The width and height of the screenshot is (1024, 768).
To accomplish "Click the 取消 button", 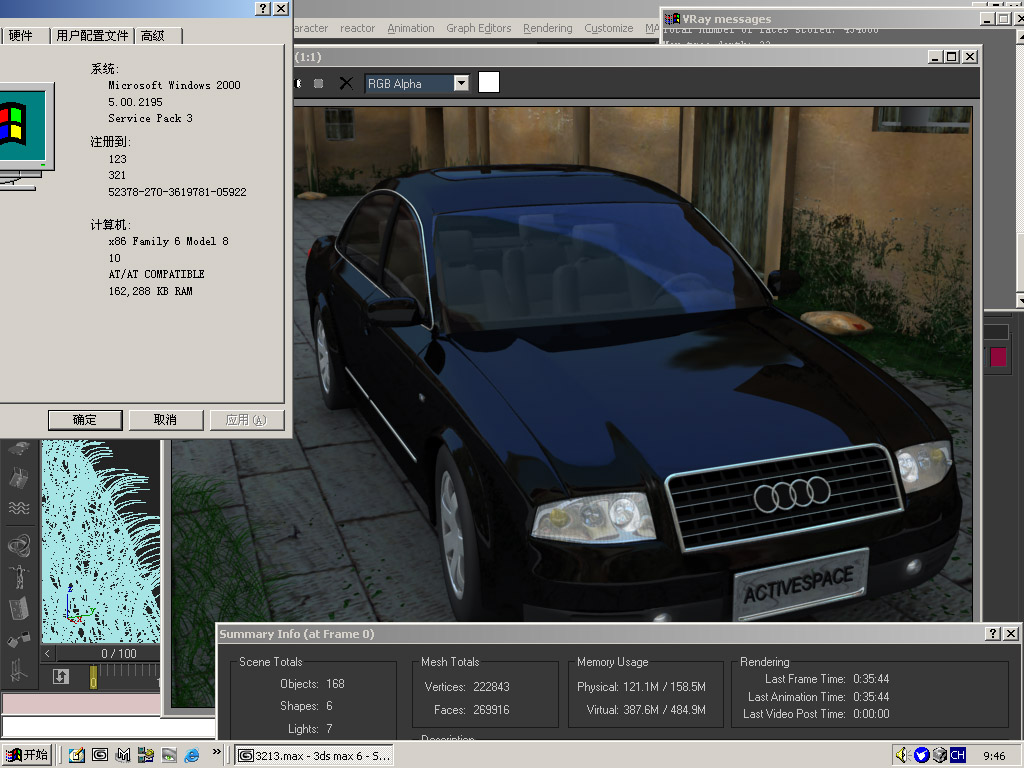I will tap(165, 420).
